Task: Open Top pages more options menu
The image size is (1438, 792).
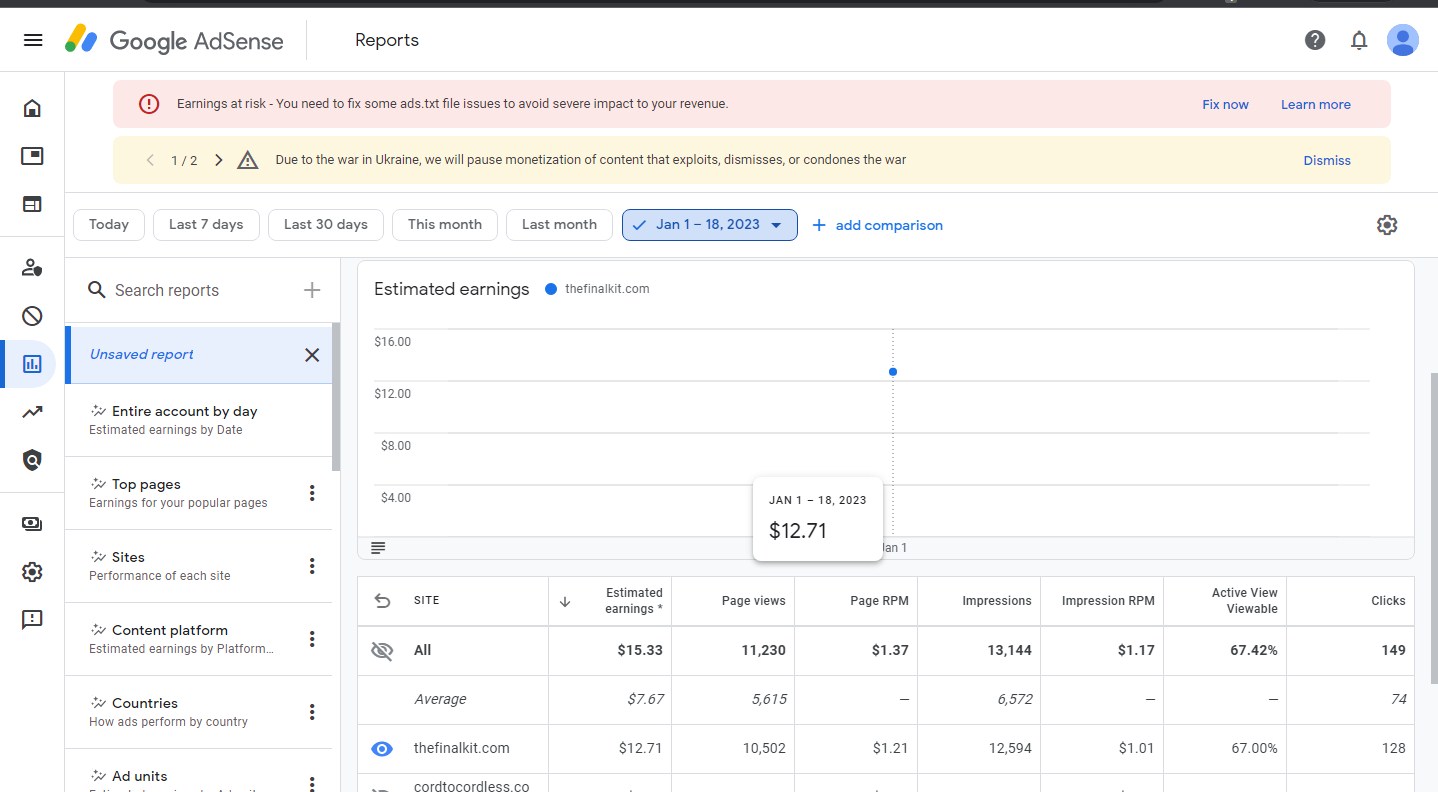Action: tap(312, 493)
